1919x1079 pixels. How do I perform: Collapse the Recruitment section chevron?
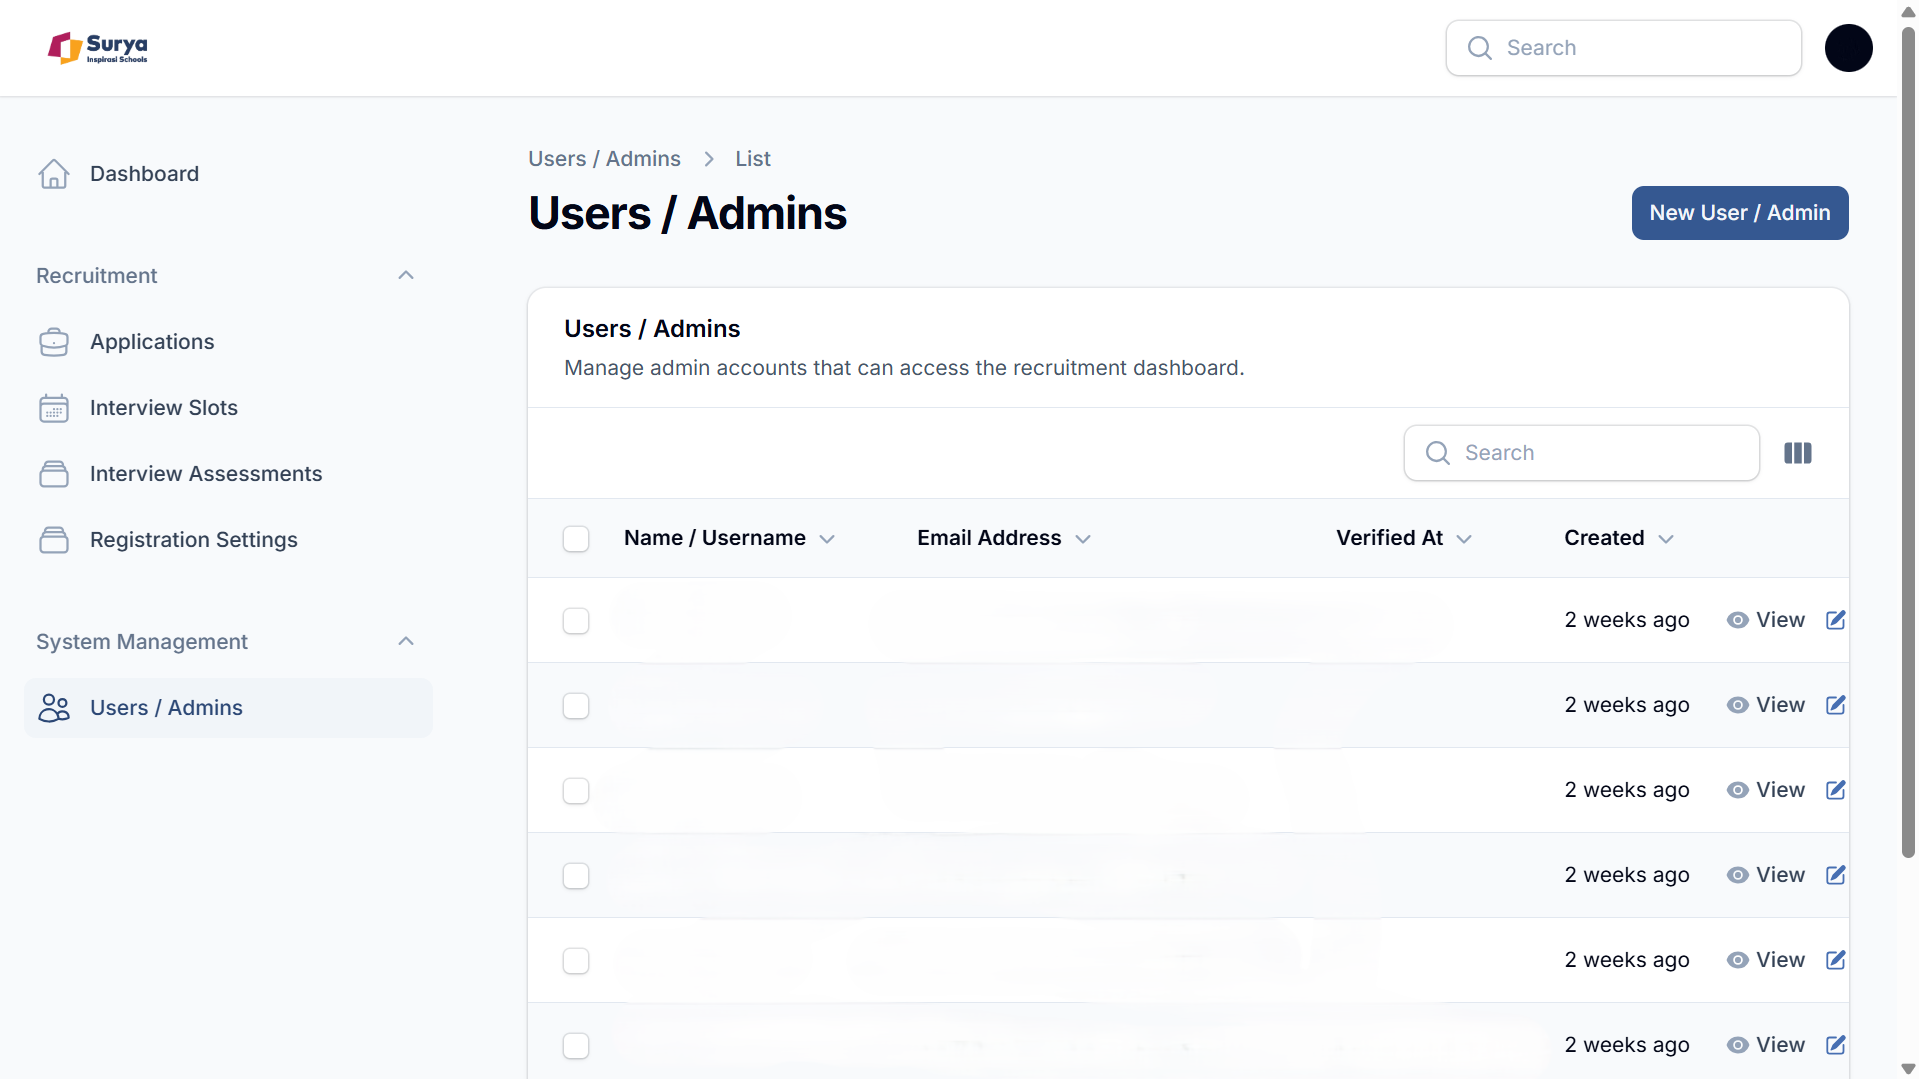(x=406, y=275)
